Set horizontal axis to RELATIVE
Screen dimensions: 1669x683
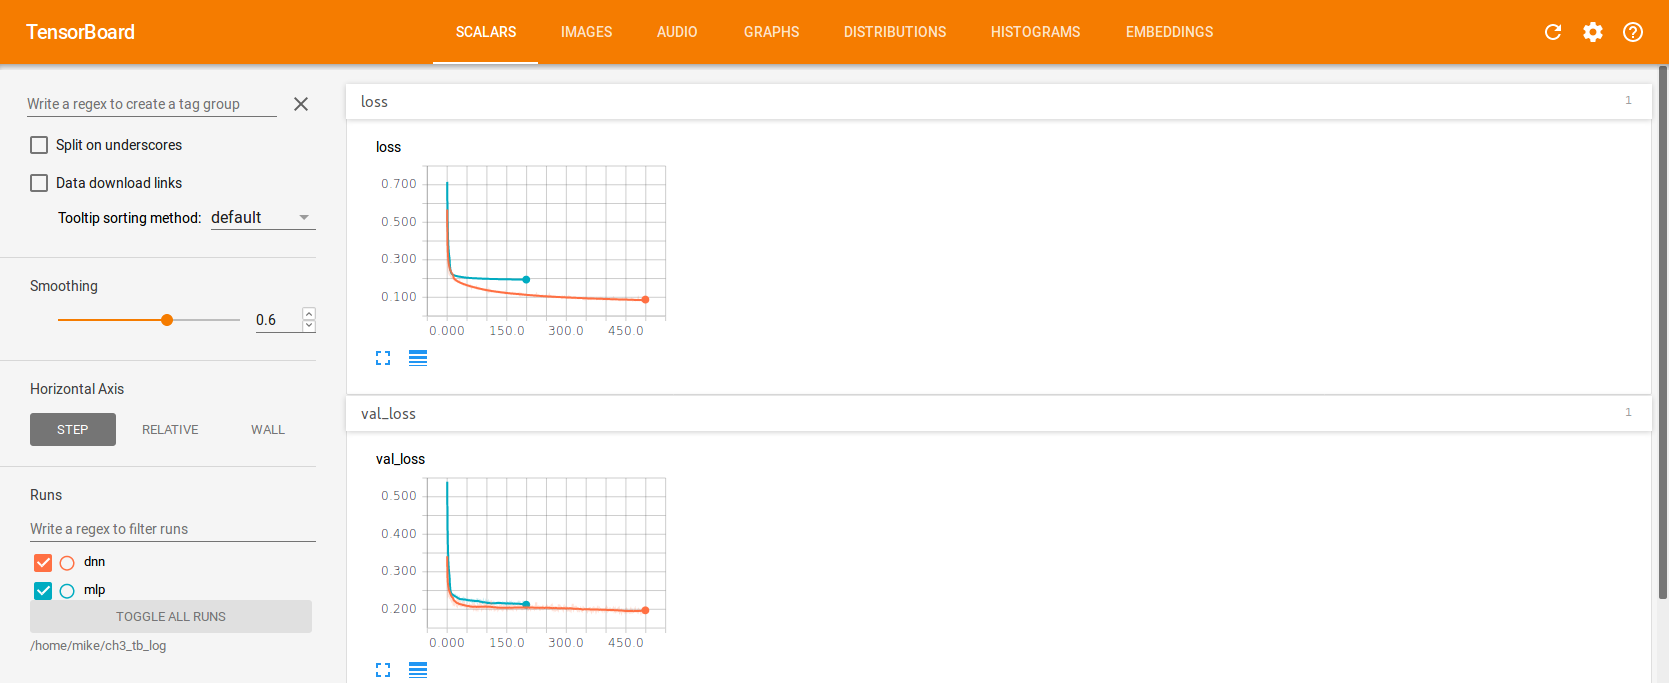170,430
